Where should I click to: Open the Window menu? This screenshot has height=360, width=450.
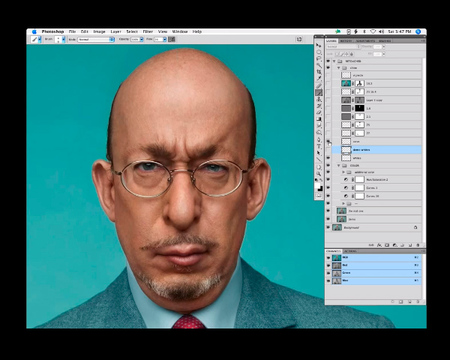(180, 32)
